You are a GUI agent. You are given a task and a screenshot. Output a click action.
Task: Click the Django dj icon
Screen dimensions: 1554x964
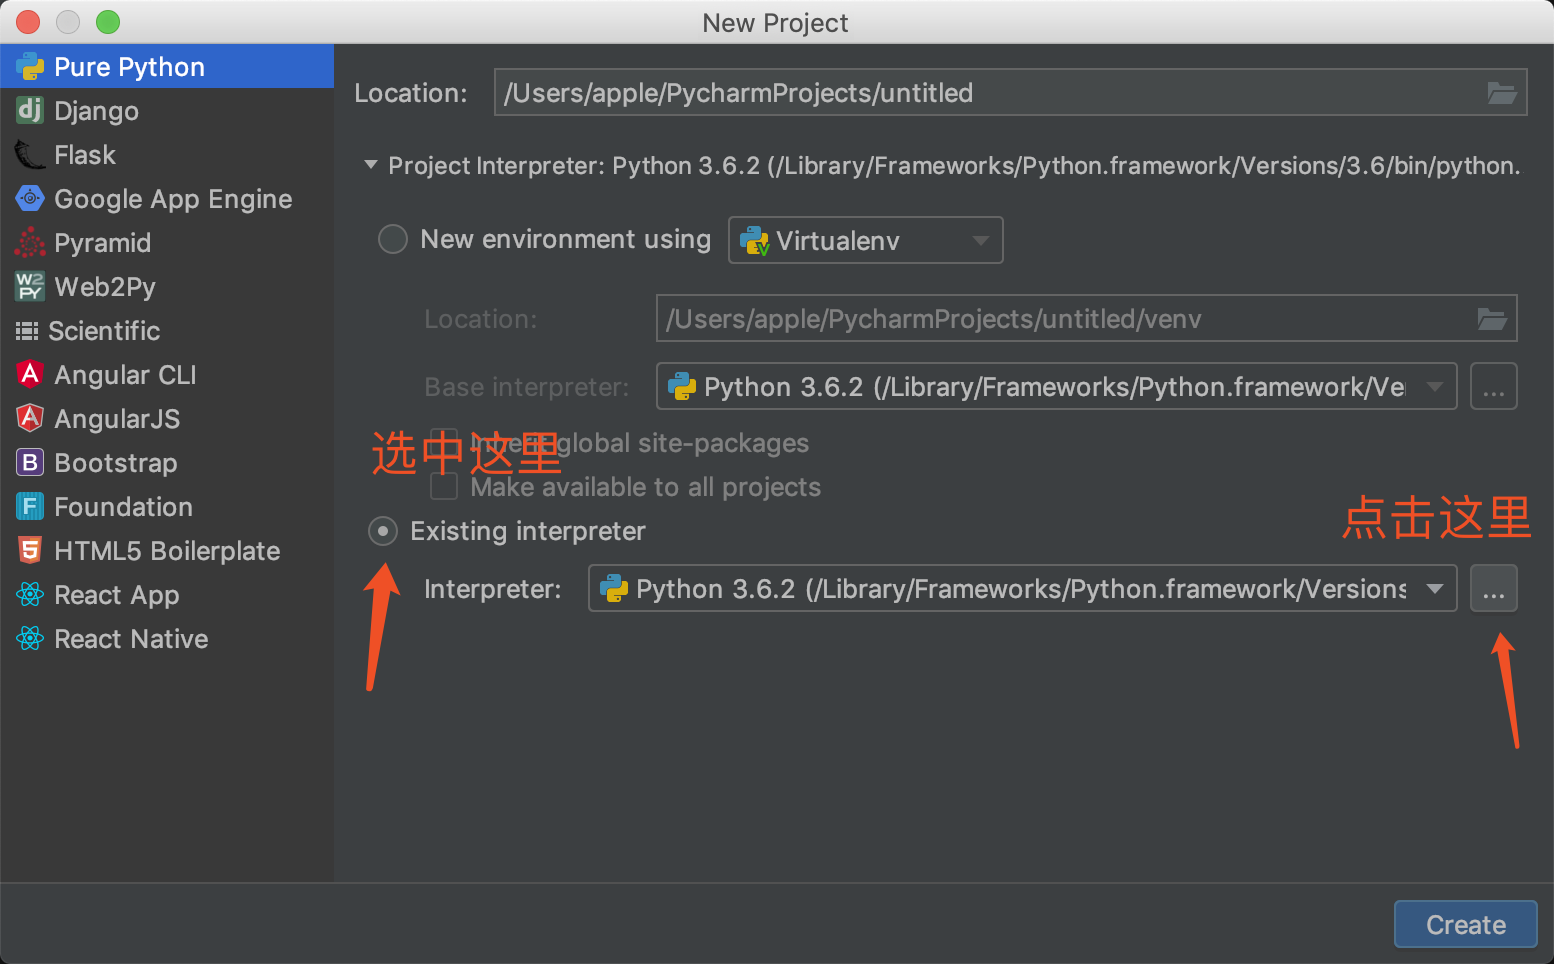[30, 110]
